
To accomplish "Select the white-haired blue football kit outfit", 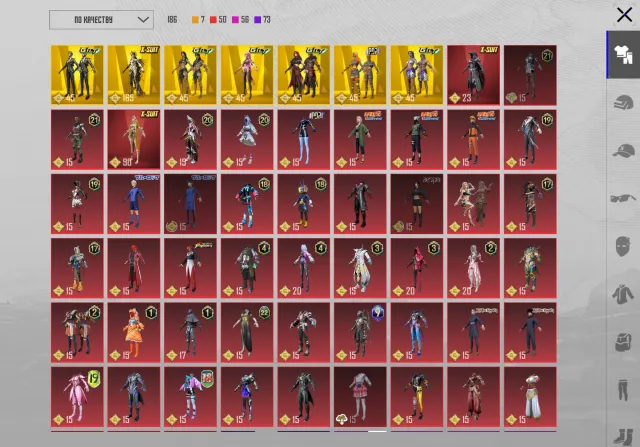I will coord(134,204).
